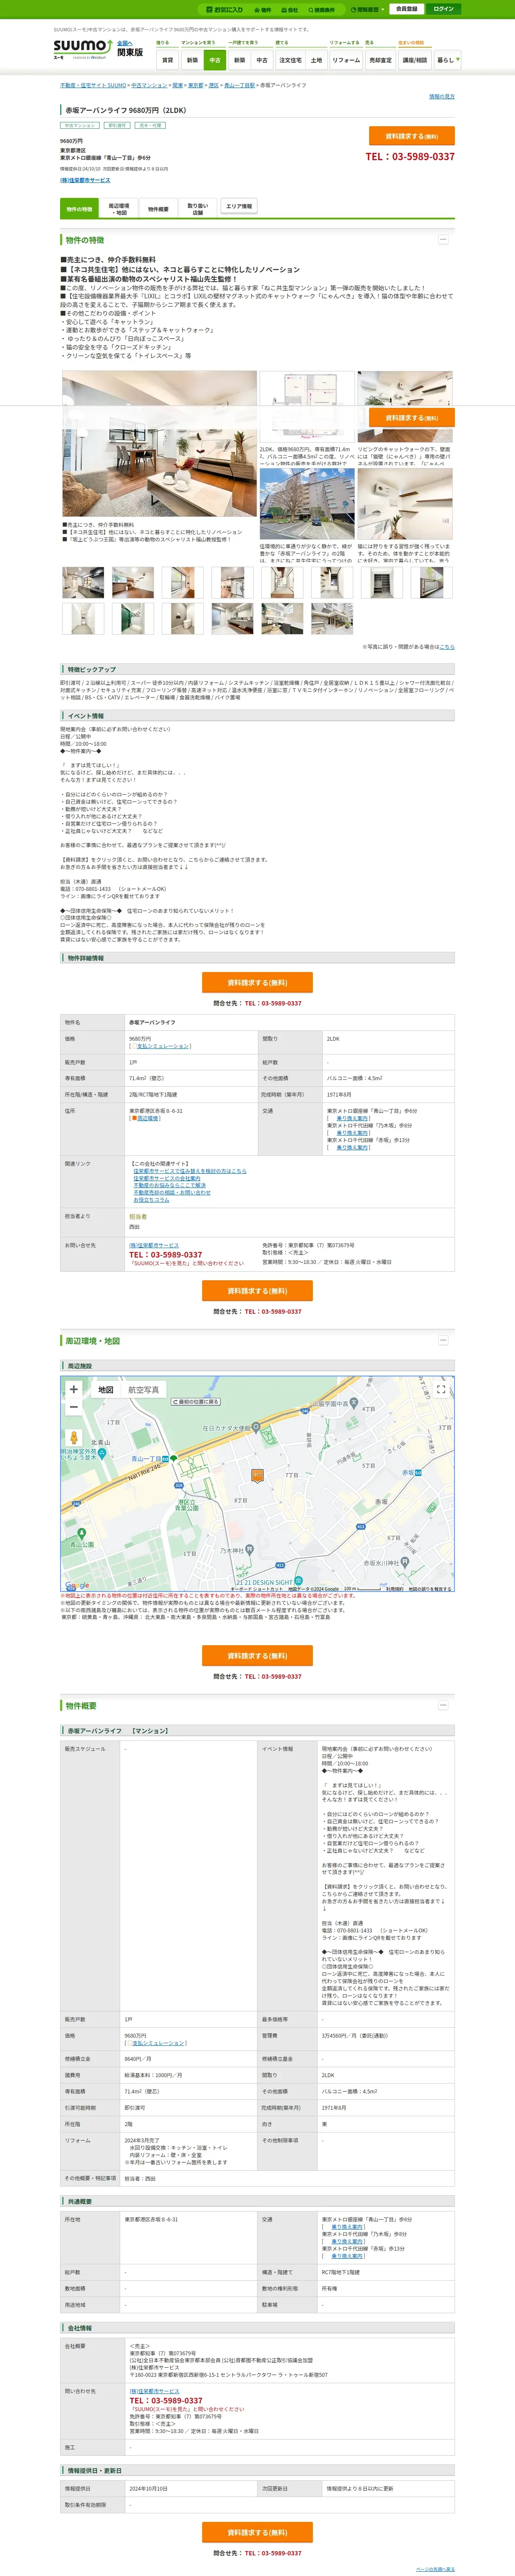This screenshot has width=515, height=2576.
Task: Open 情報の見方 link
Action: (x=441, y=96)
